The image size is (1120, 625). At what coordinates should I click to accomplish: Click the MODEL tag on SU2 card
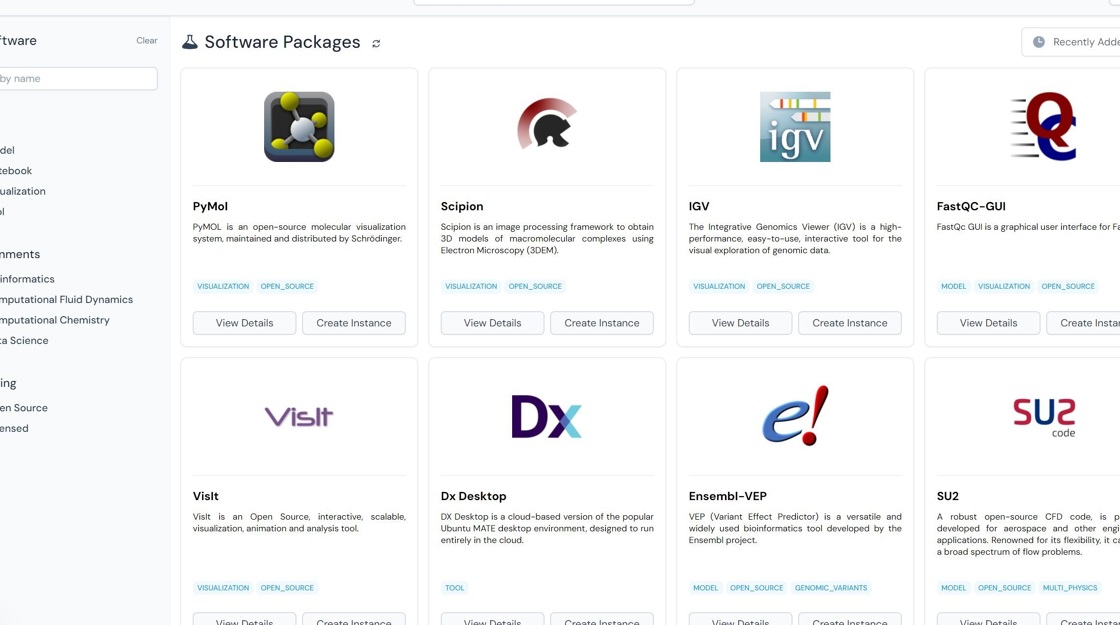954,588
